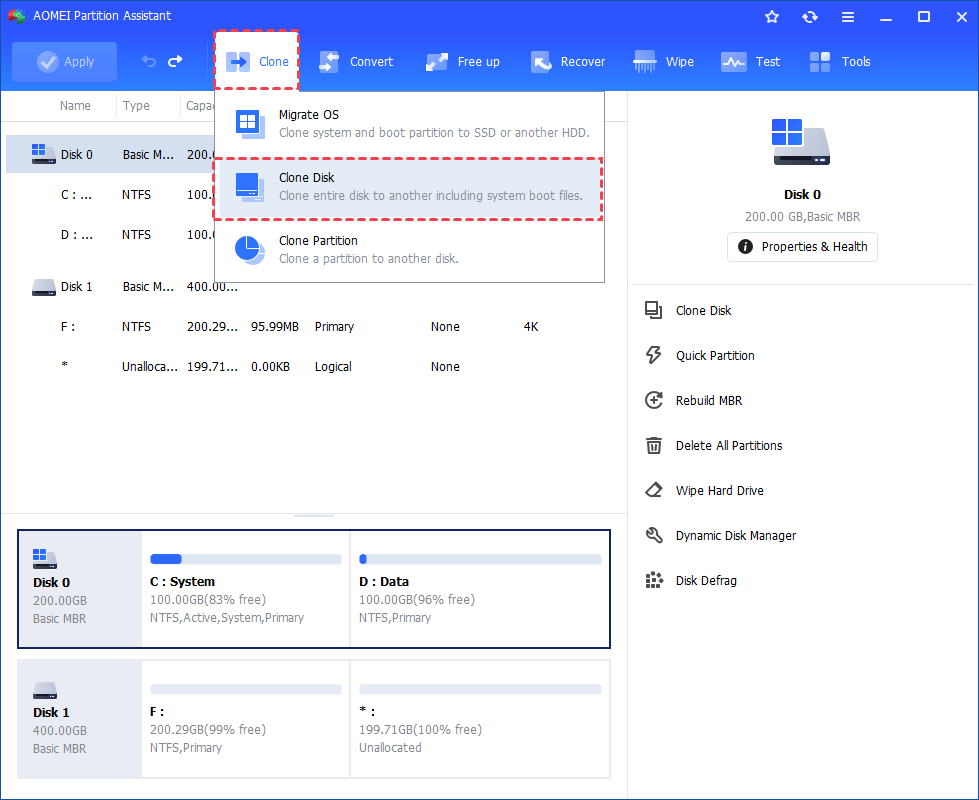
Task: Click the redo arrow
Action: 176,61
